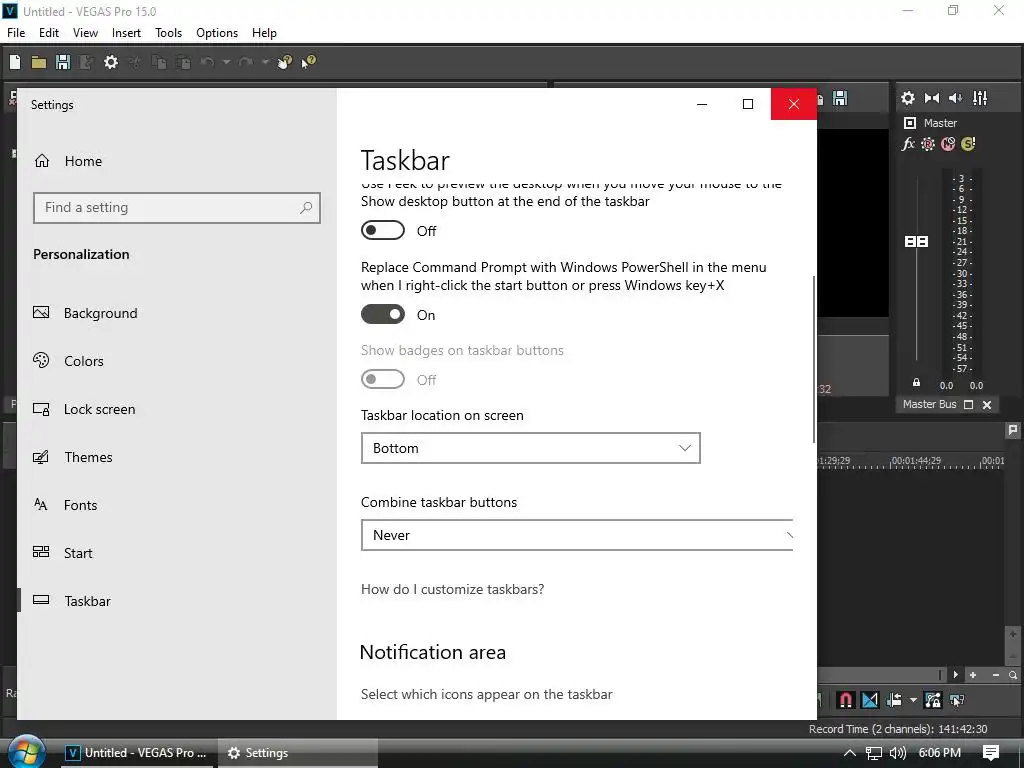The height and width of the screenshot is (768, 1024).
Task: Toggle Lock Envelopes to Events icon
Action: click(x=933, y=700)
